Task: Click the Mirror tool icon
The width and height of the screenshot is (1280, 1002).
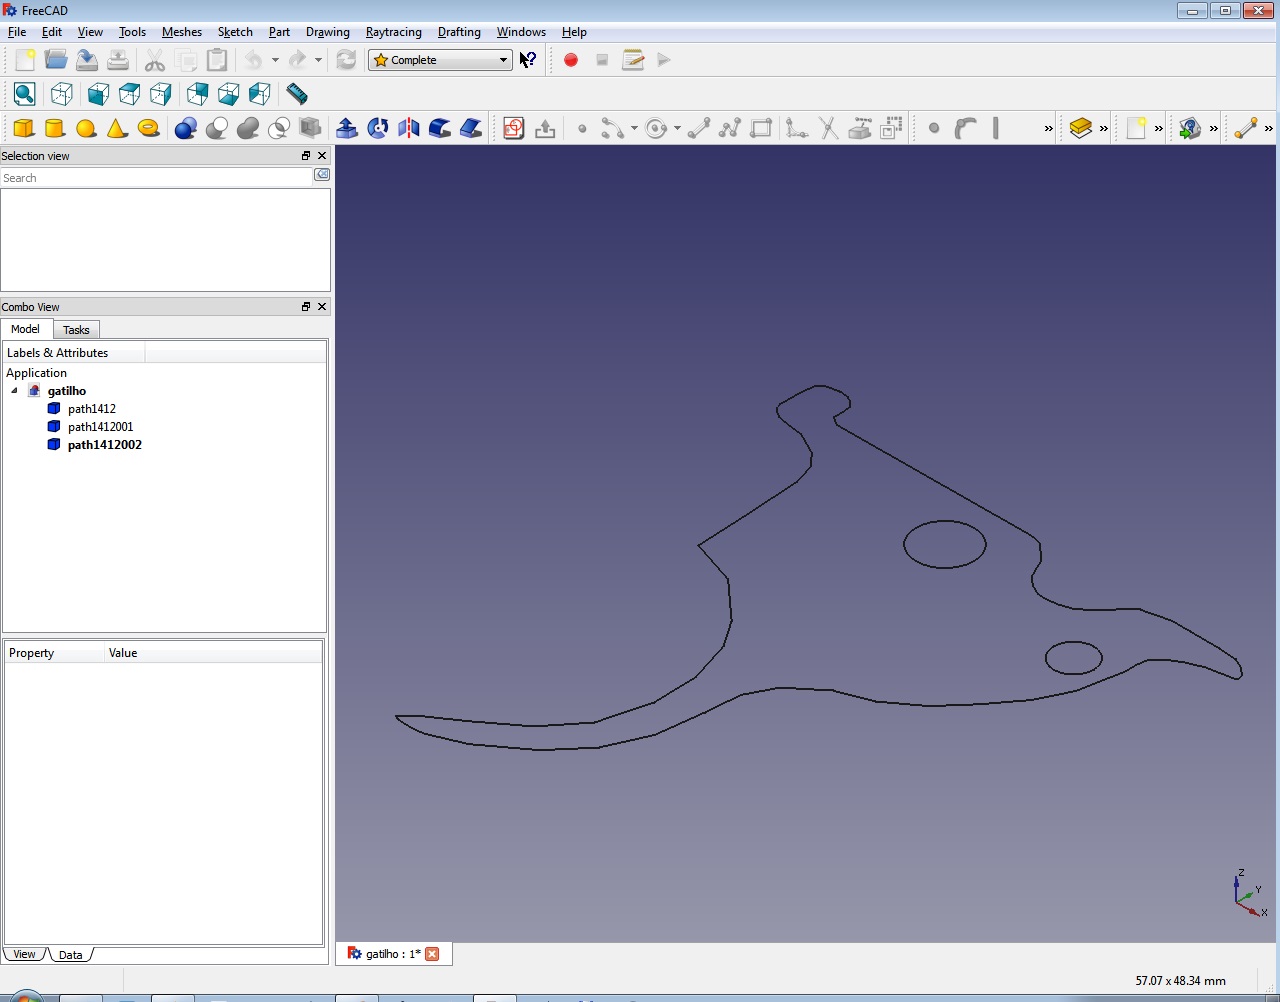Action: pos(409,128)
